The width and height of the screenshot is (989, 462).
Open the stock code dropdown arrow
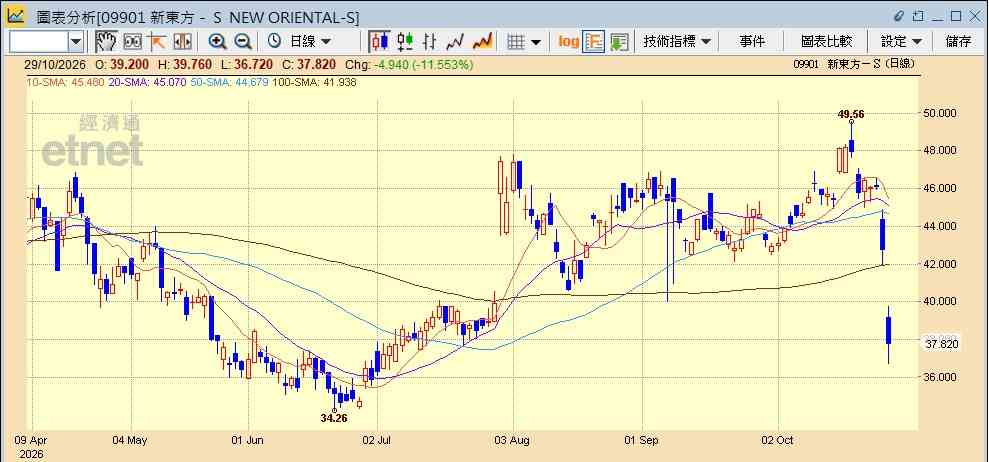point(76,42)
